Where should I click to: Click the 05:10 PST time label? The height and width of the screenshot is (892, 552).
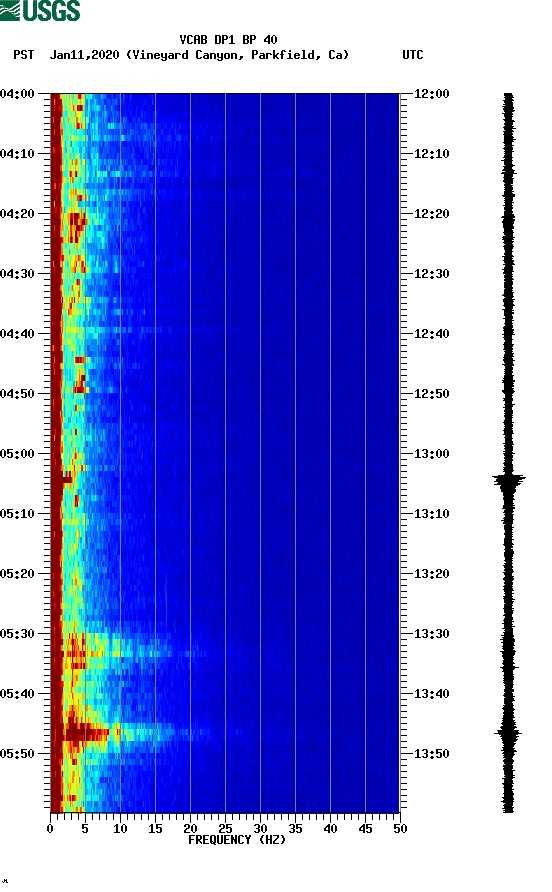(17, 514)
